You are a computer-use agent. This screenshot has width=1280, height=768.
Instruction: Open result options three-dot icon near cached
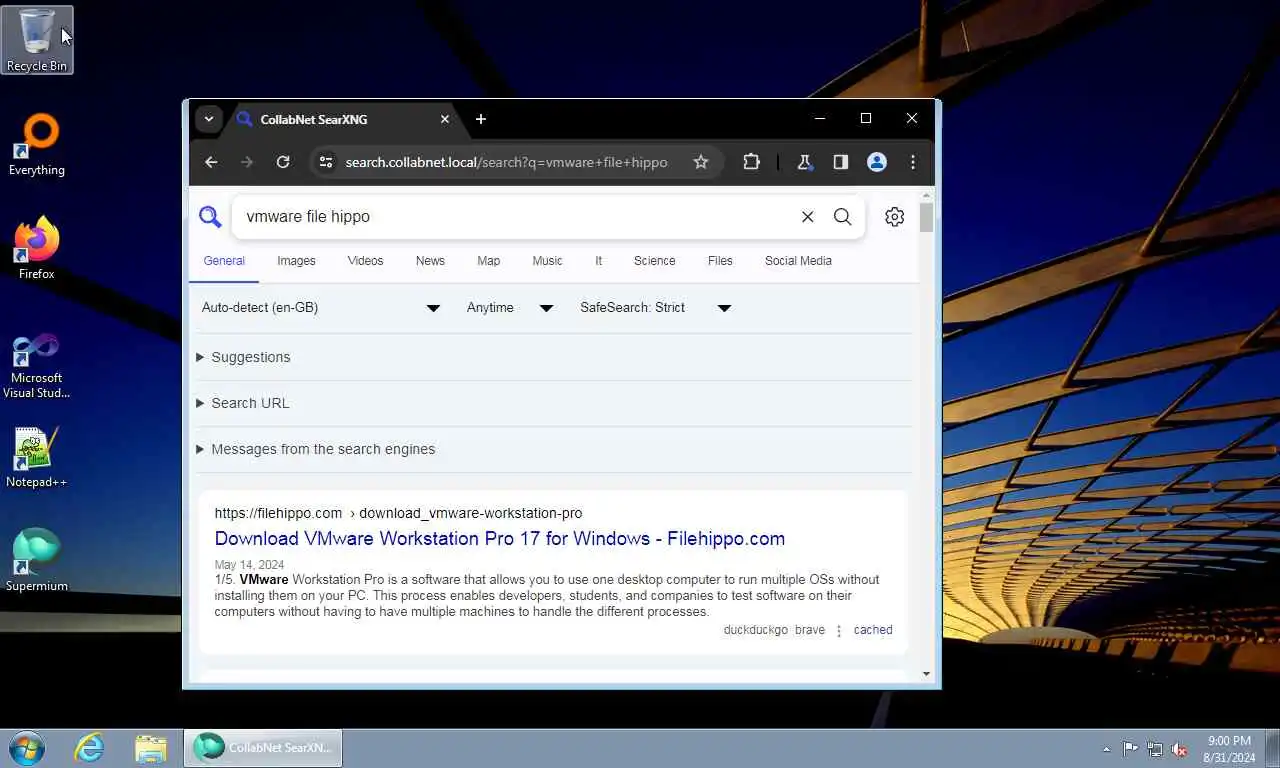coord(839,631)
